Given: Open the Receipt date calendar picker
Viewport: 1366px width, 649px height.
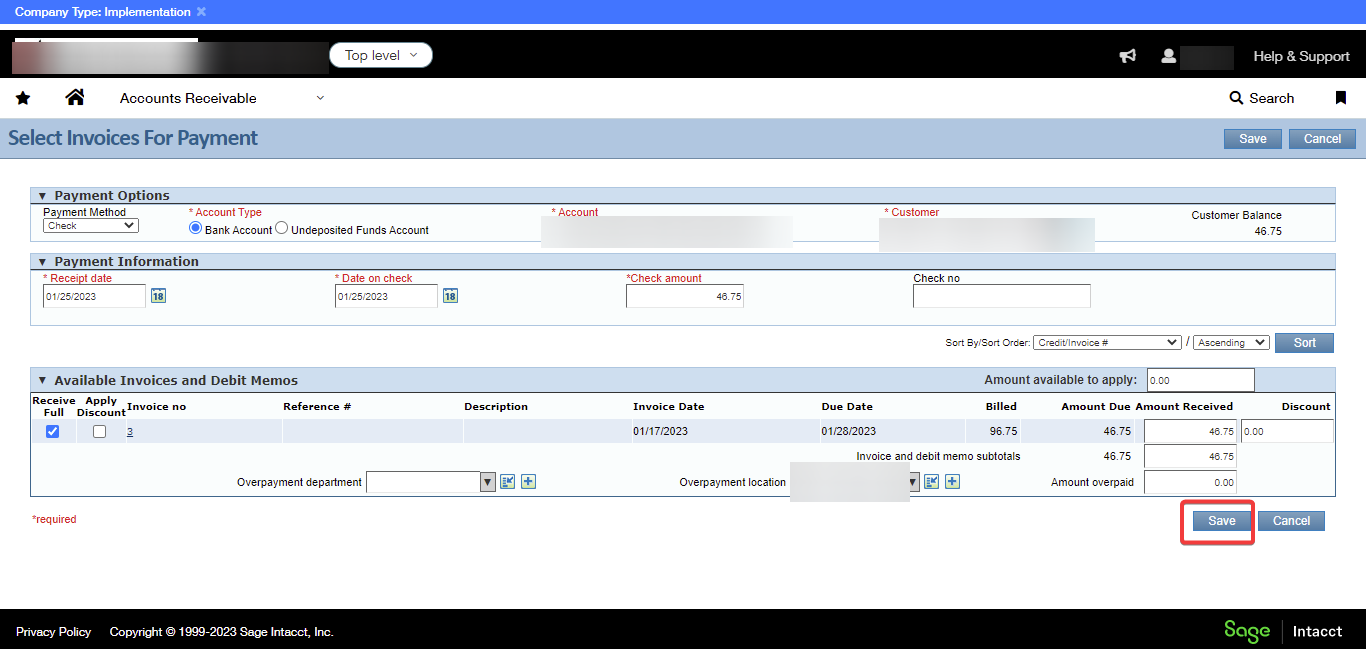Looking at the screenshot, I should click(x=158, y=296).
